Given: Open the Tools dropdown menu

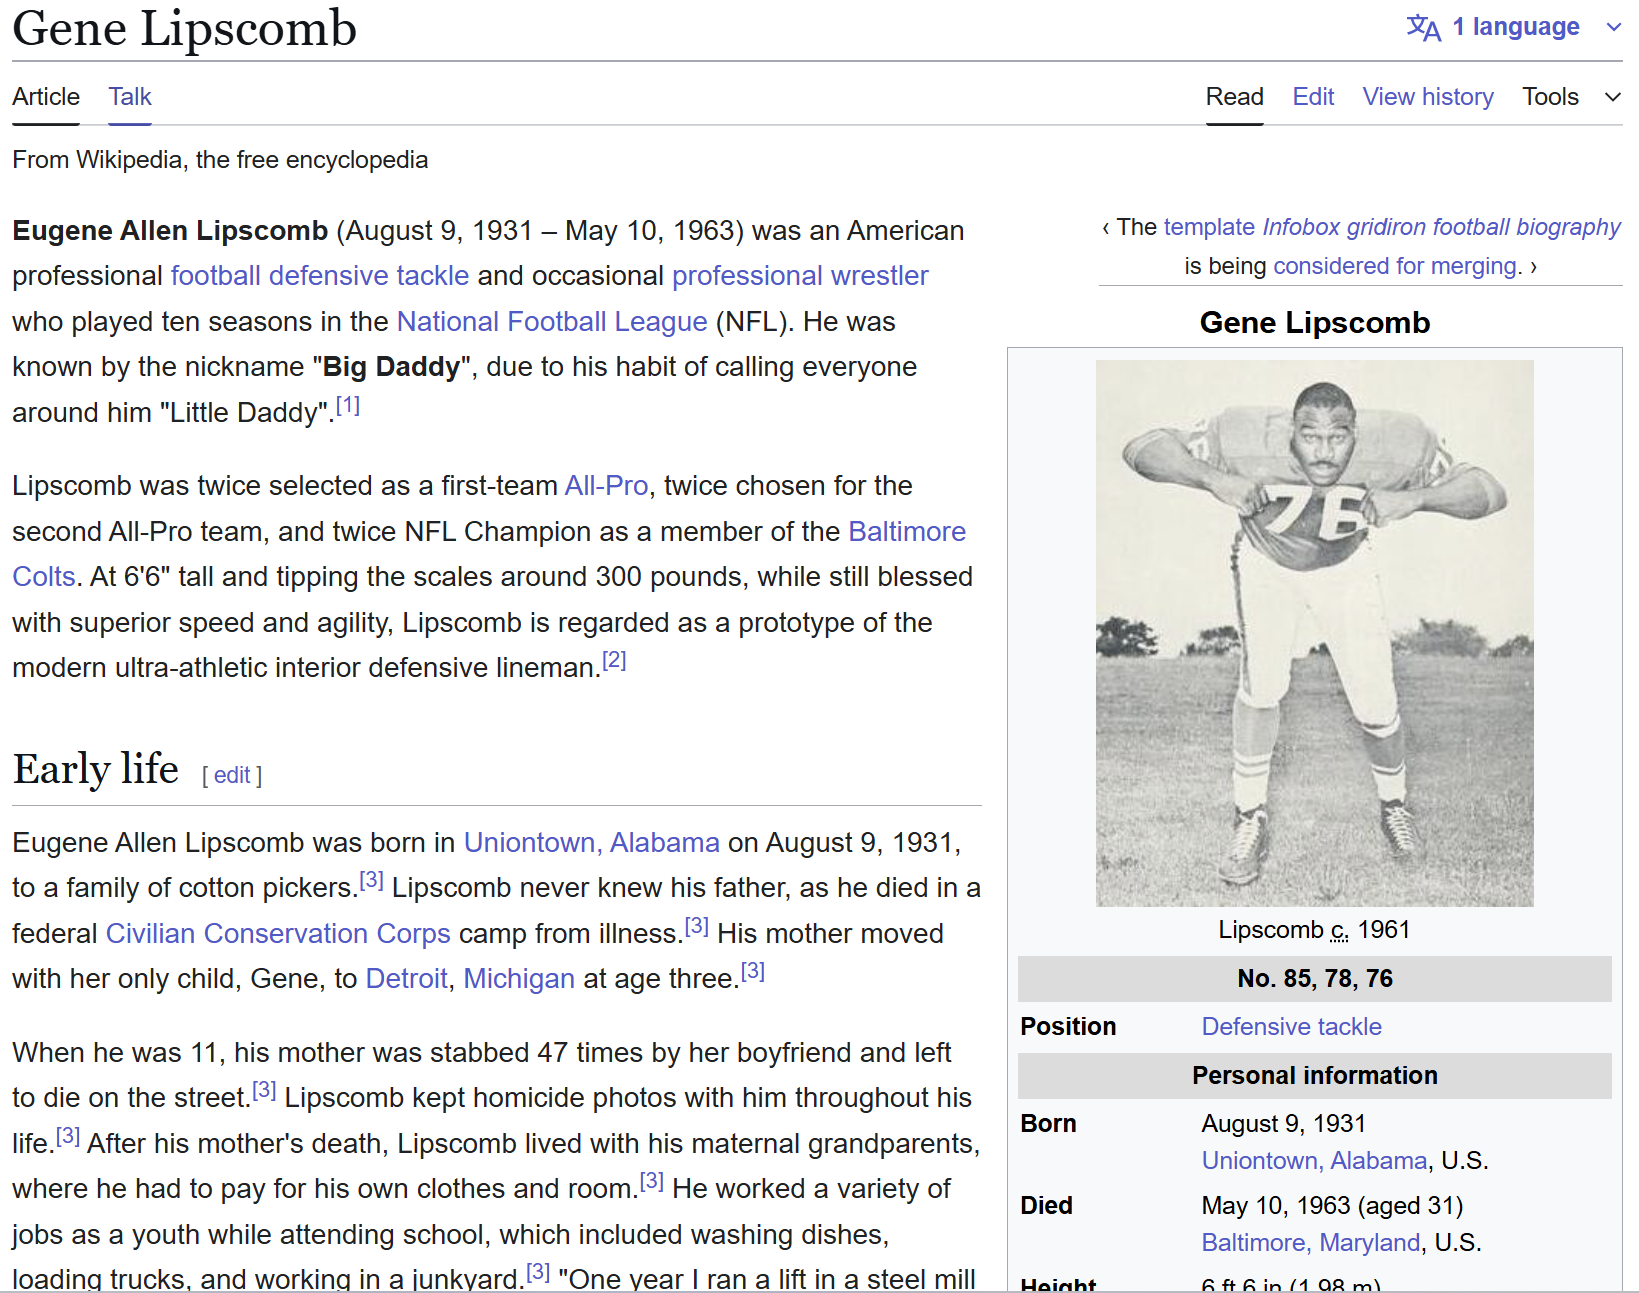Looking at the screenshot, I should point(1569,97).
